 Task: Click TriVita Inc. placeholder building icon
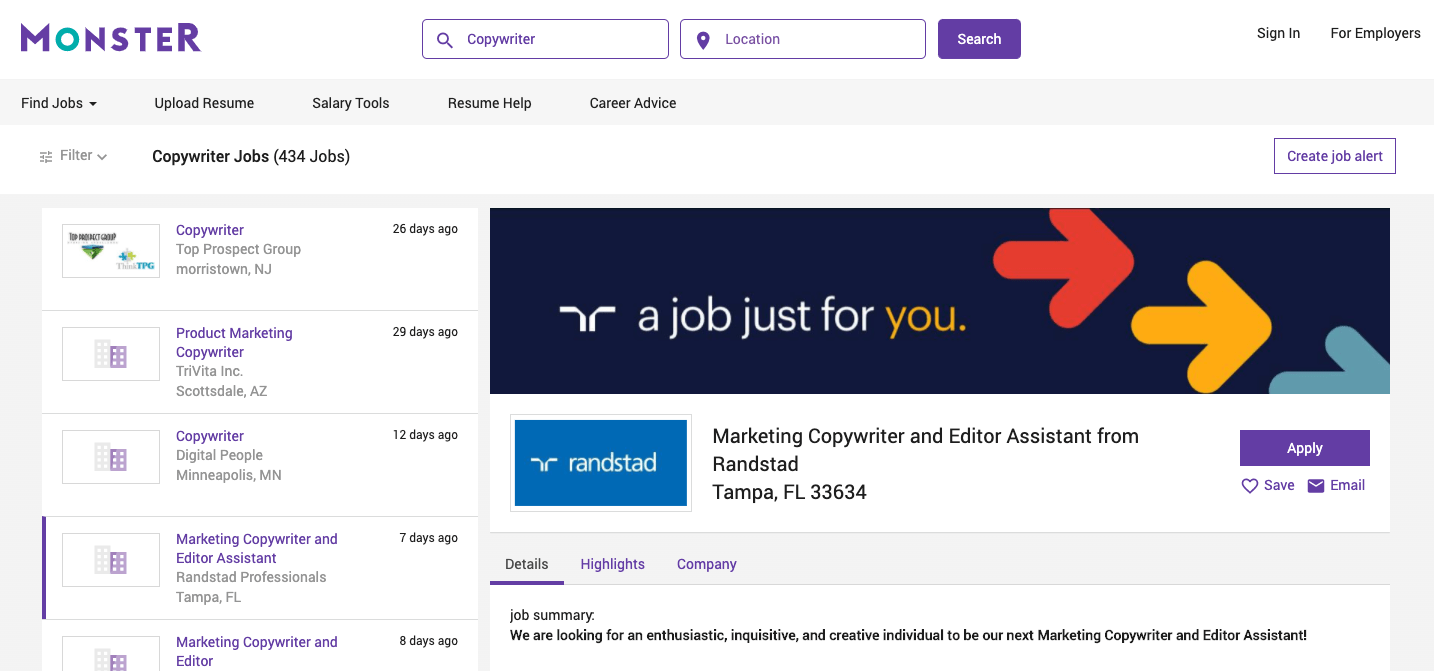click(x=111, y=354)
